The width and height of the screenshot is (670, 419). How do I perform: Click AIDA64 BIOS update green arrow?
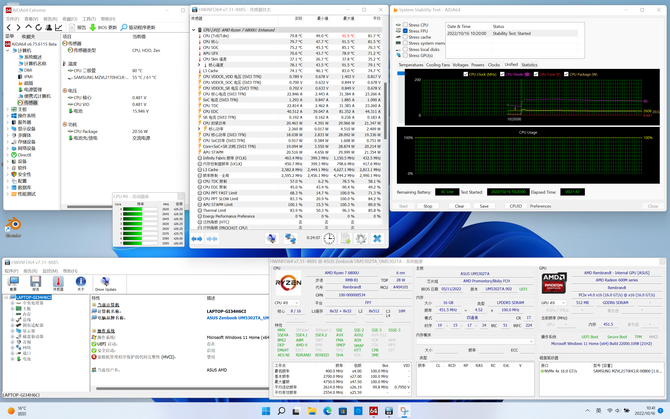[92, 27]
